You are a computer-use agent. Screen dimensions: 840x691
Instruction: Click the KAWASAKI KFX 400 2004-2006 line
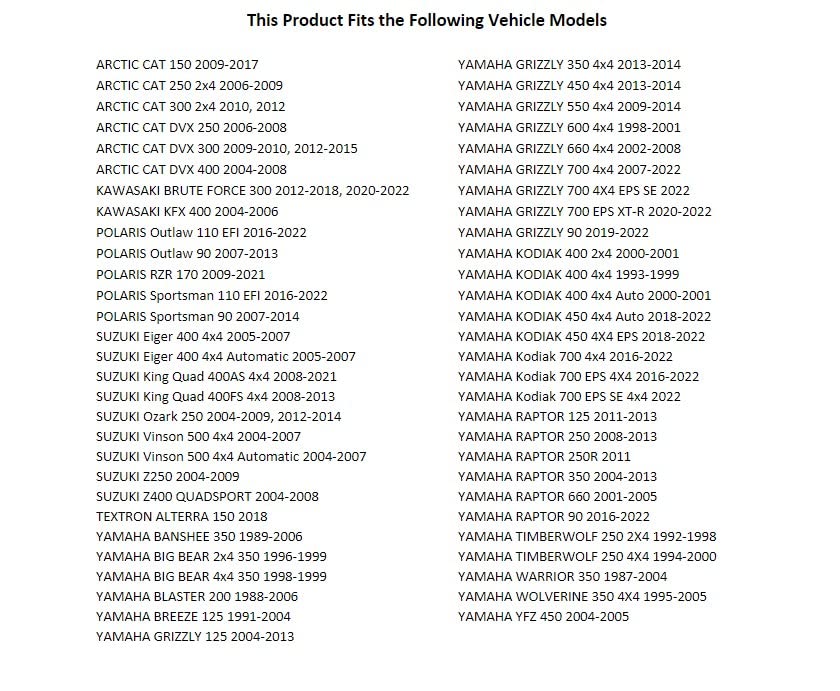[x=187, y=212]
